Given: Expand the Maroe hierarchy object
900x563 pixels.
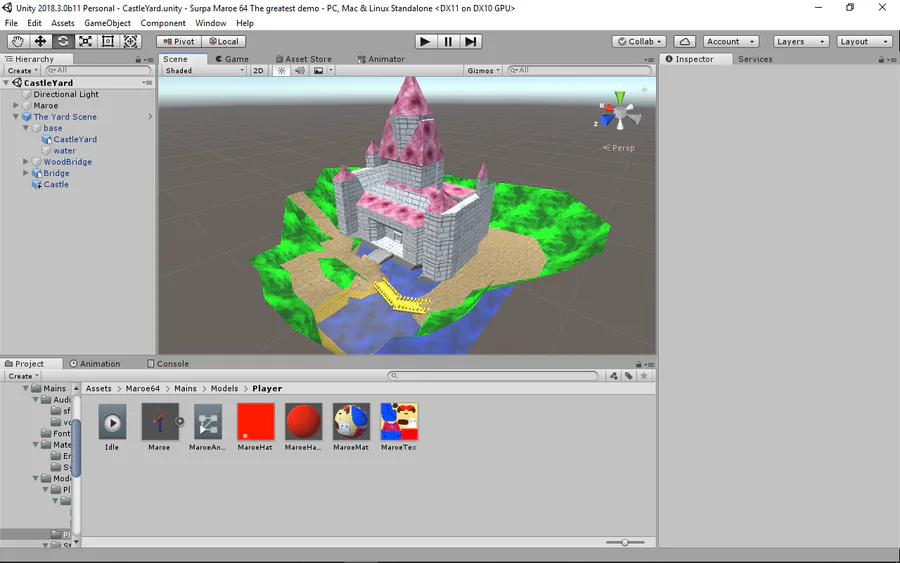Looking at the screenshot, I should tap(16, 106).
